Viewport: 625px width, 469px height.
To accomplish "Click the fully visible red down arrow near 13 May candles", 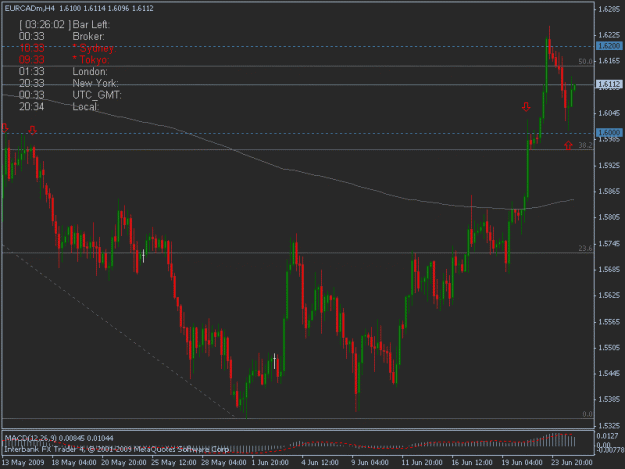I will pyautogui.click(x=33, y=130).
